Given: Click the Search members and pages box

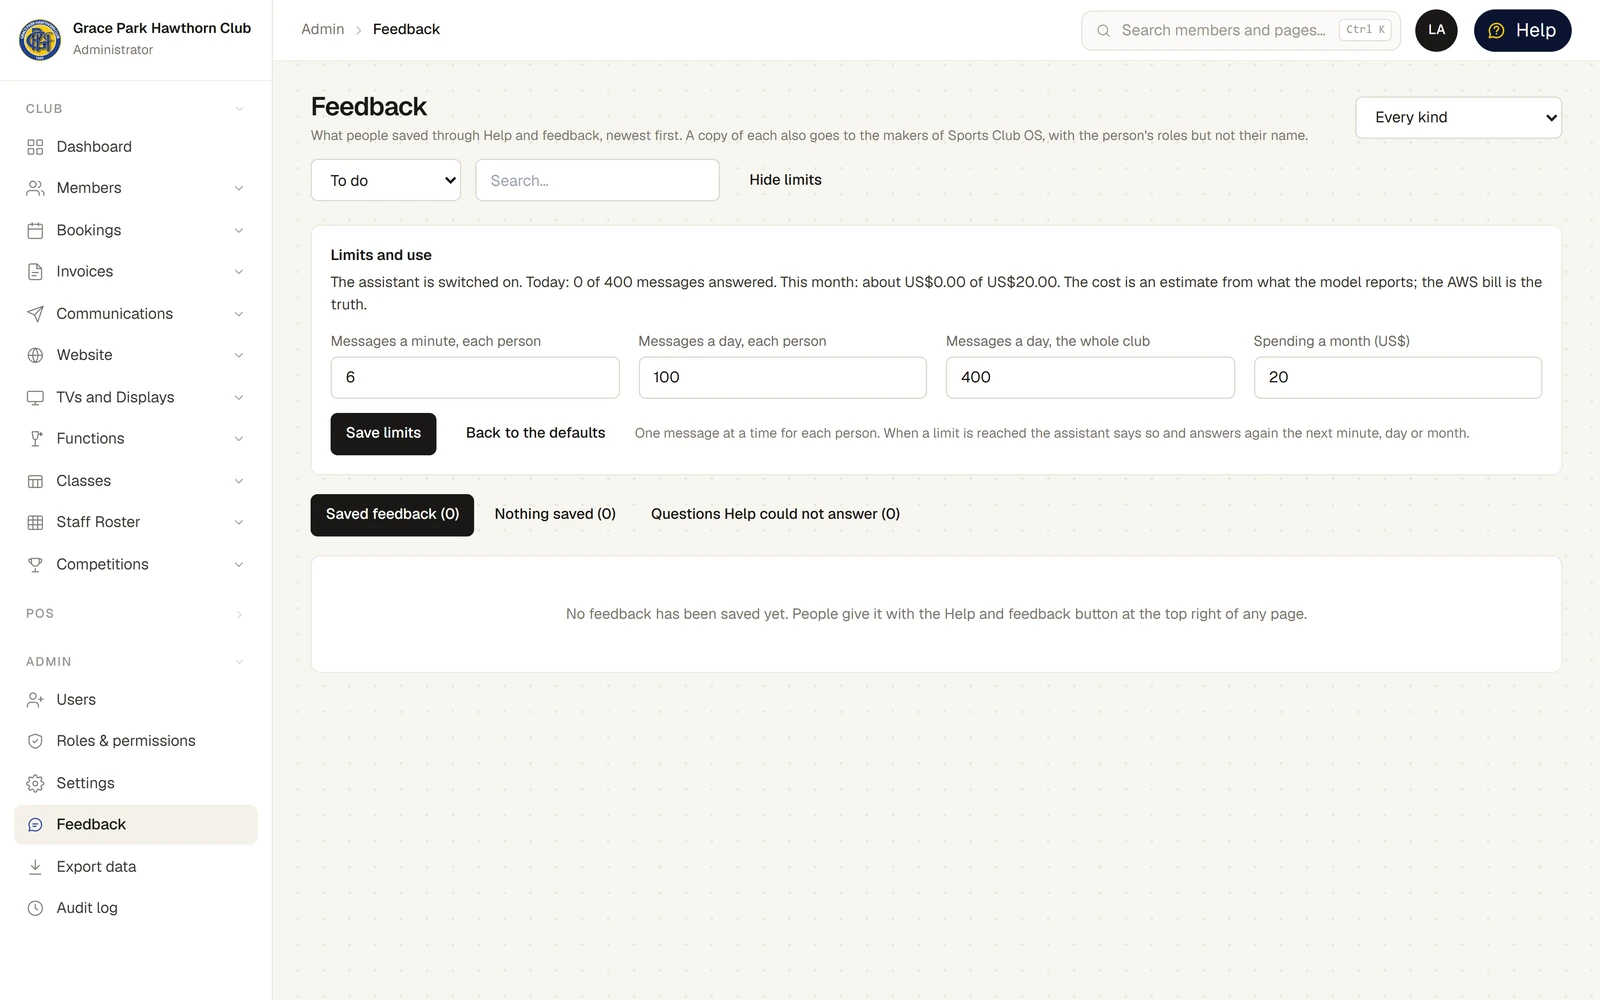Looking at the screenshot, I should 1240,31.
